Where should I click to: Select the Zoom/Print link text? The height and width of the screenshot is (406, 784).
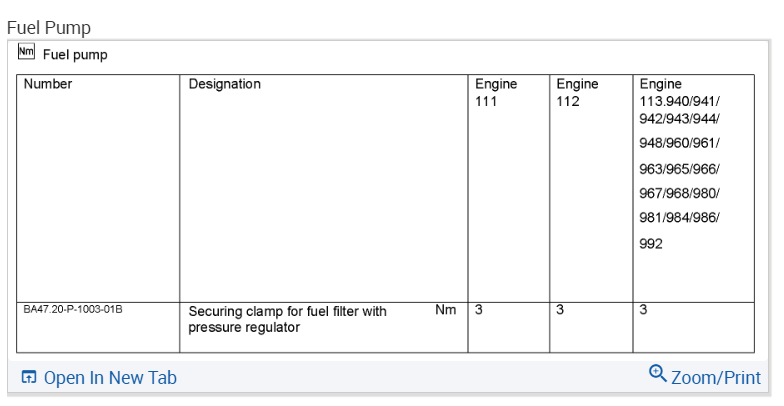[x=715, y=378]
